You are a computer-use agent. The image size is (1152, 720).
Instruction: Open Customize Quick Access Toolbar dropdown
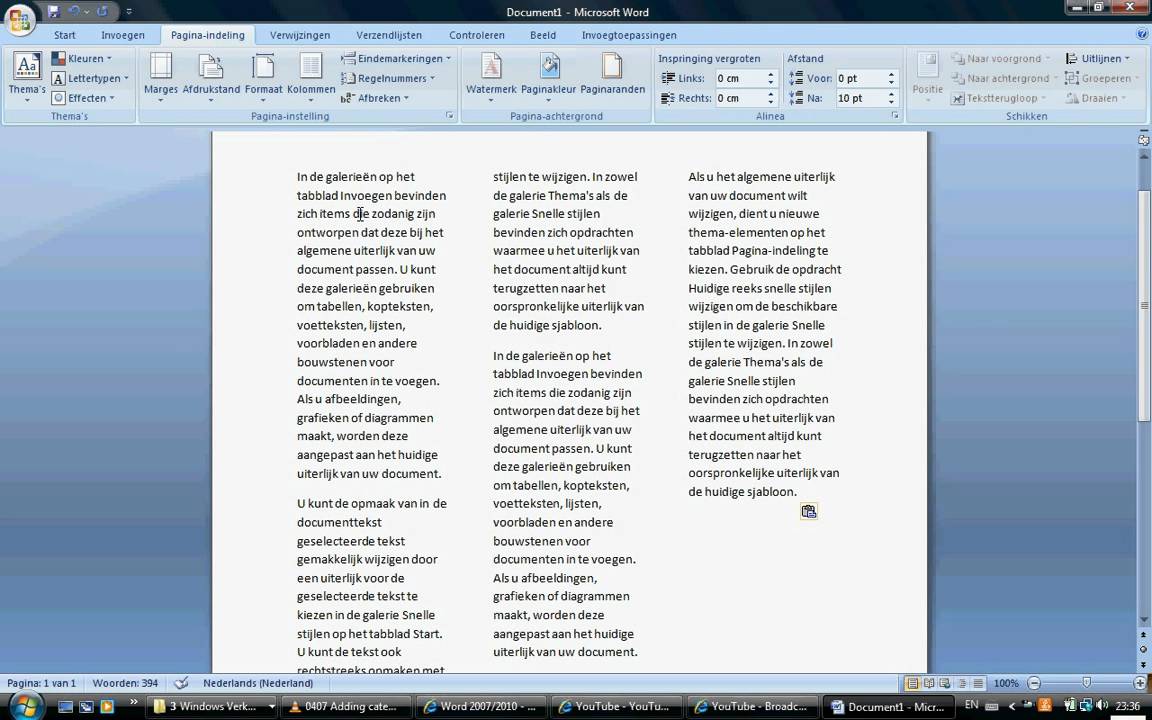click(x=129, y=12)
